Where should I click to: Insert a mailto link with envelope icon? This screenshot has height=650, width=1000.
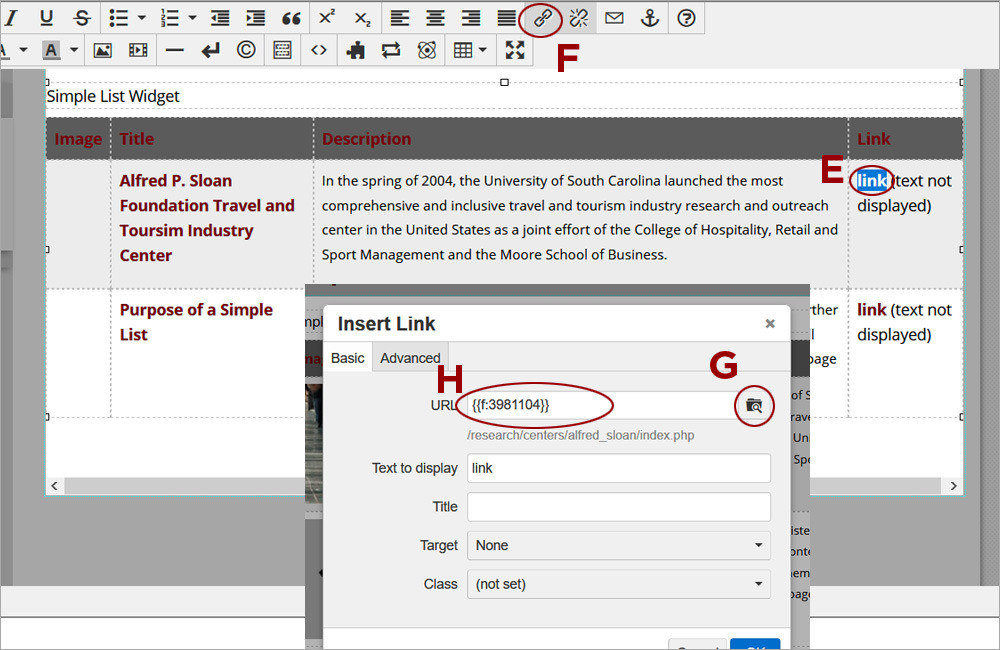point(614,18)
